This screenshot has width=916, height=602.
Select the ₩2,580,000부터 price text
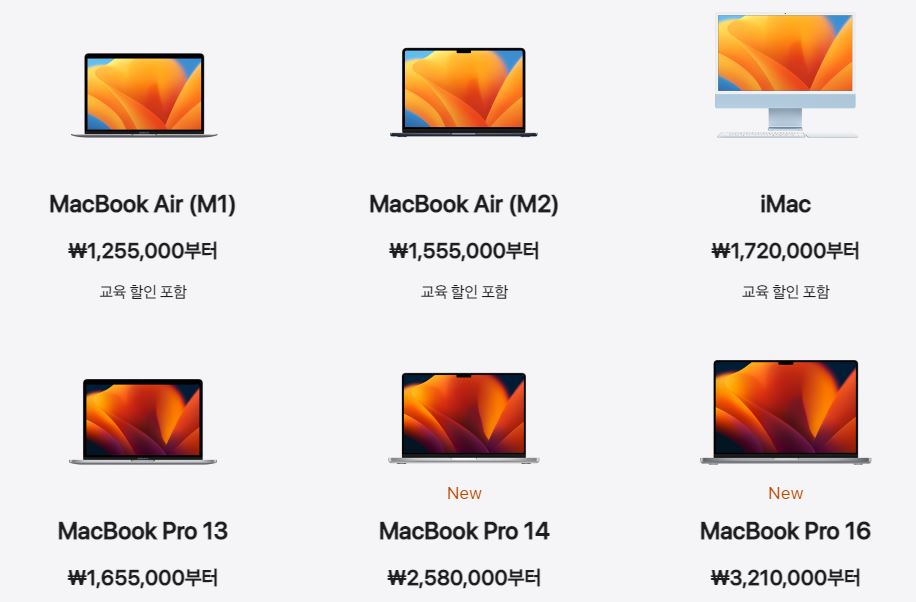[x=464, y=577]
